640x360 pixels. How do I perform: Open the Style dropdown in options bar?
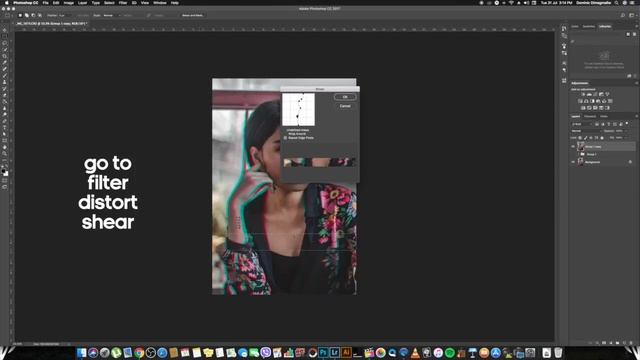pyautogui.click(x=111, y=16)
